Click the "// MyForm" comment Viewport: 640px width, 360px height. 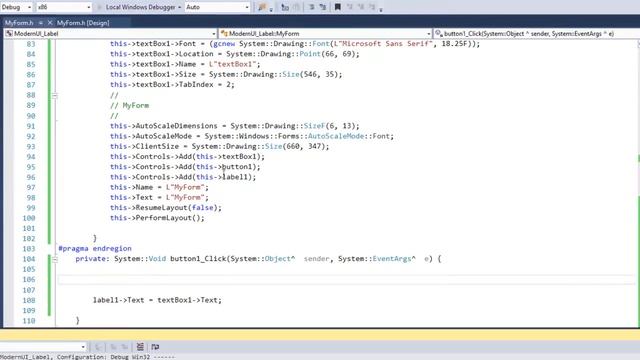click(129, 105)
